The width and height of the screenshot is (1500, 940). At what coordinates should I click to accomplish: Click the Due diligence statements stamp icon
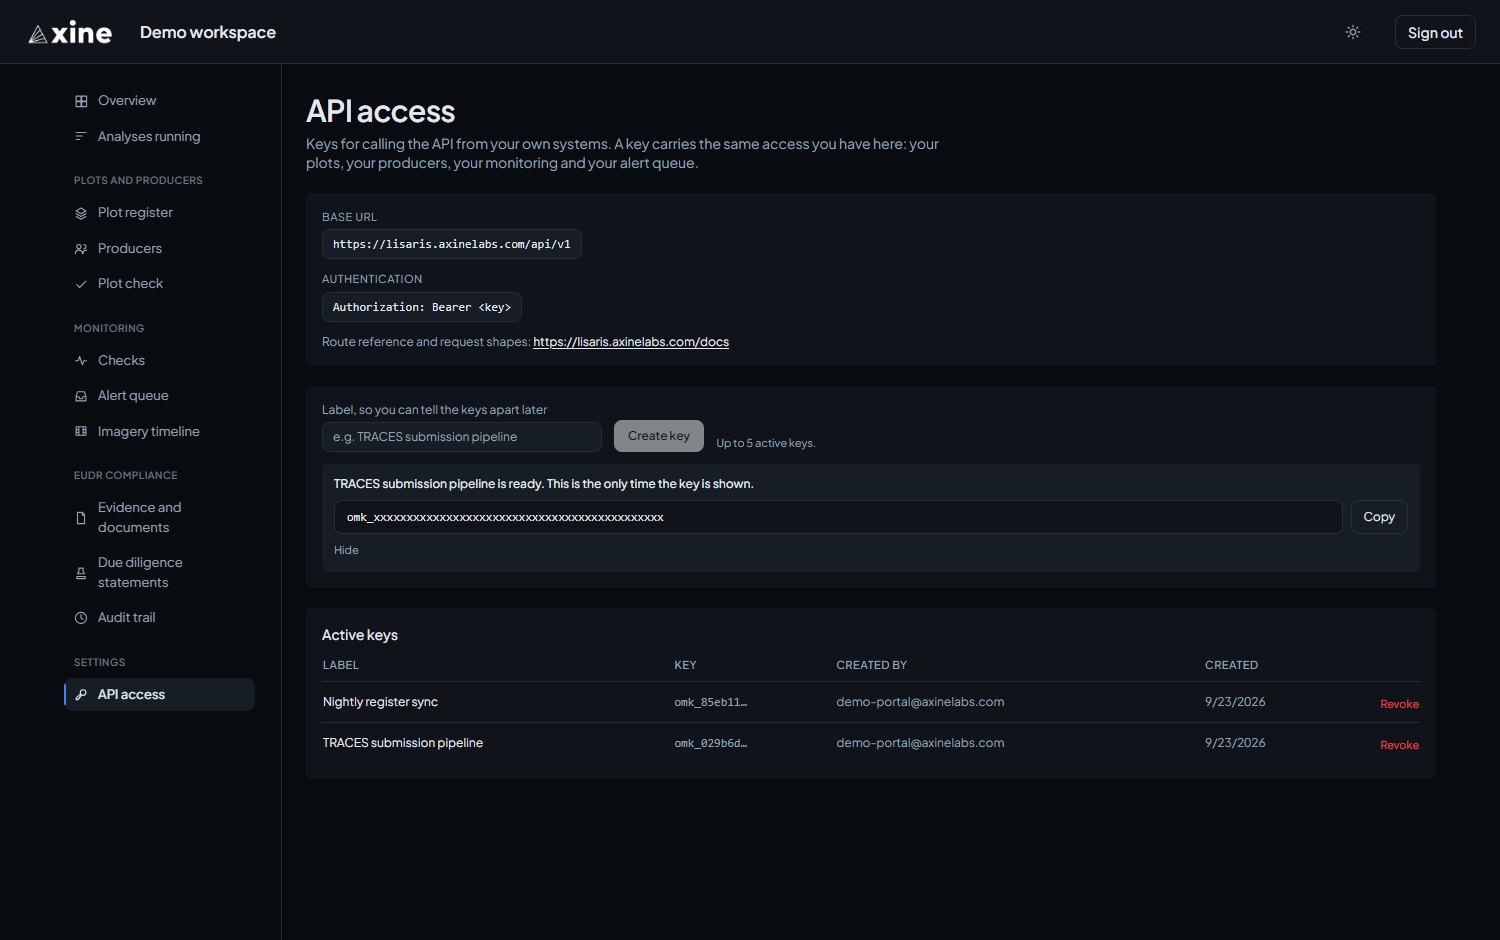[x=81, y=573]
